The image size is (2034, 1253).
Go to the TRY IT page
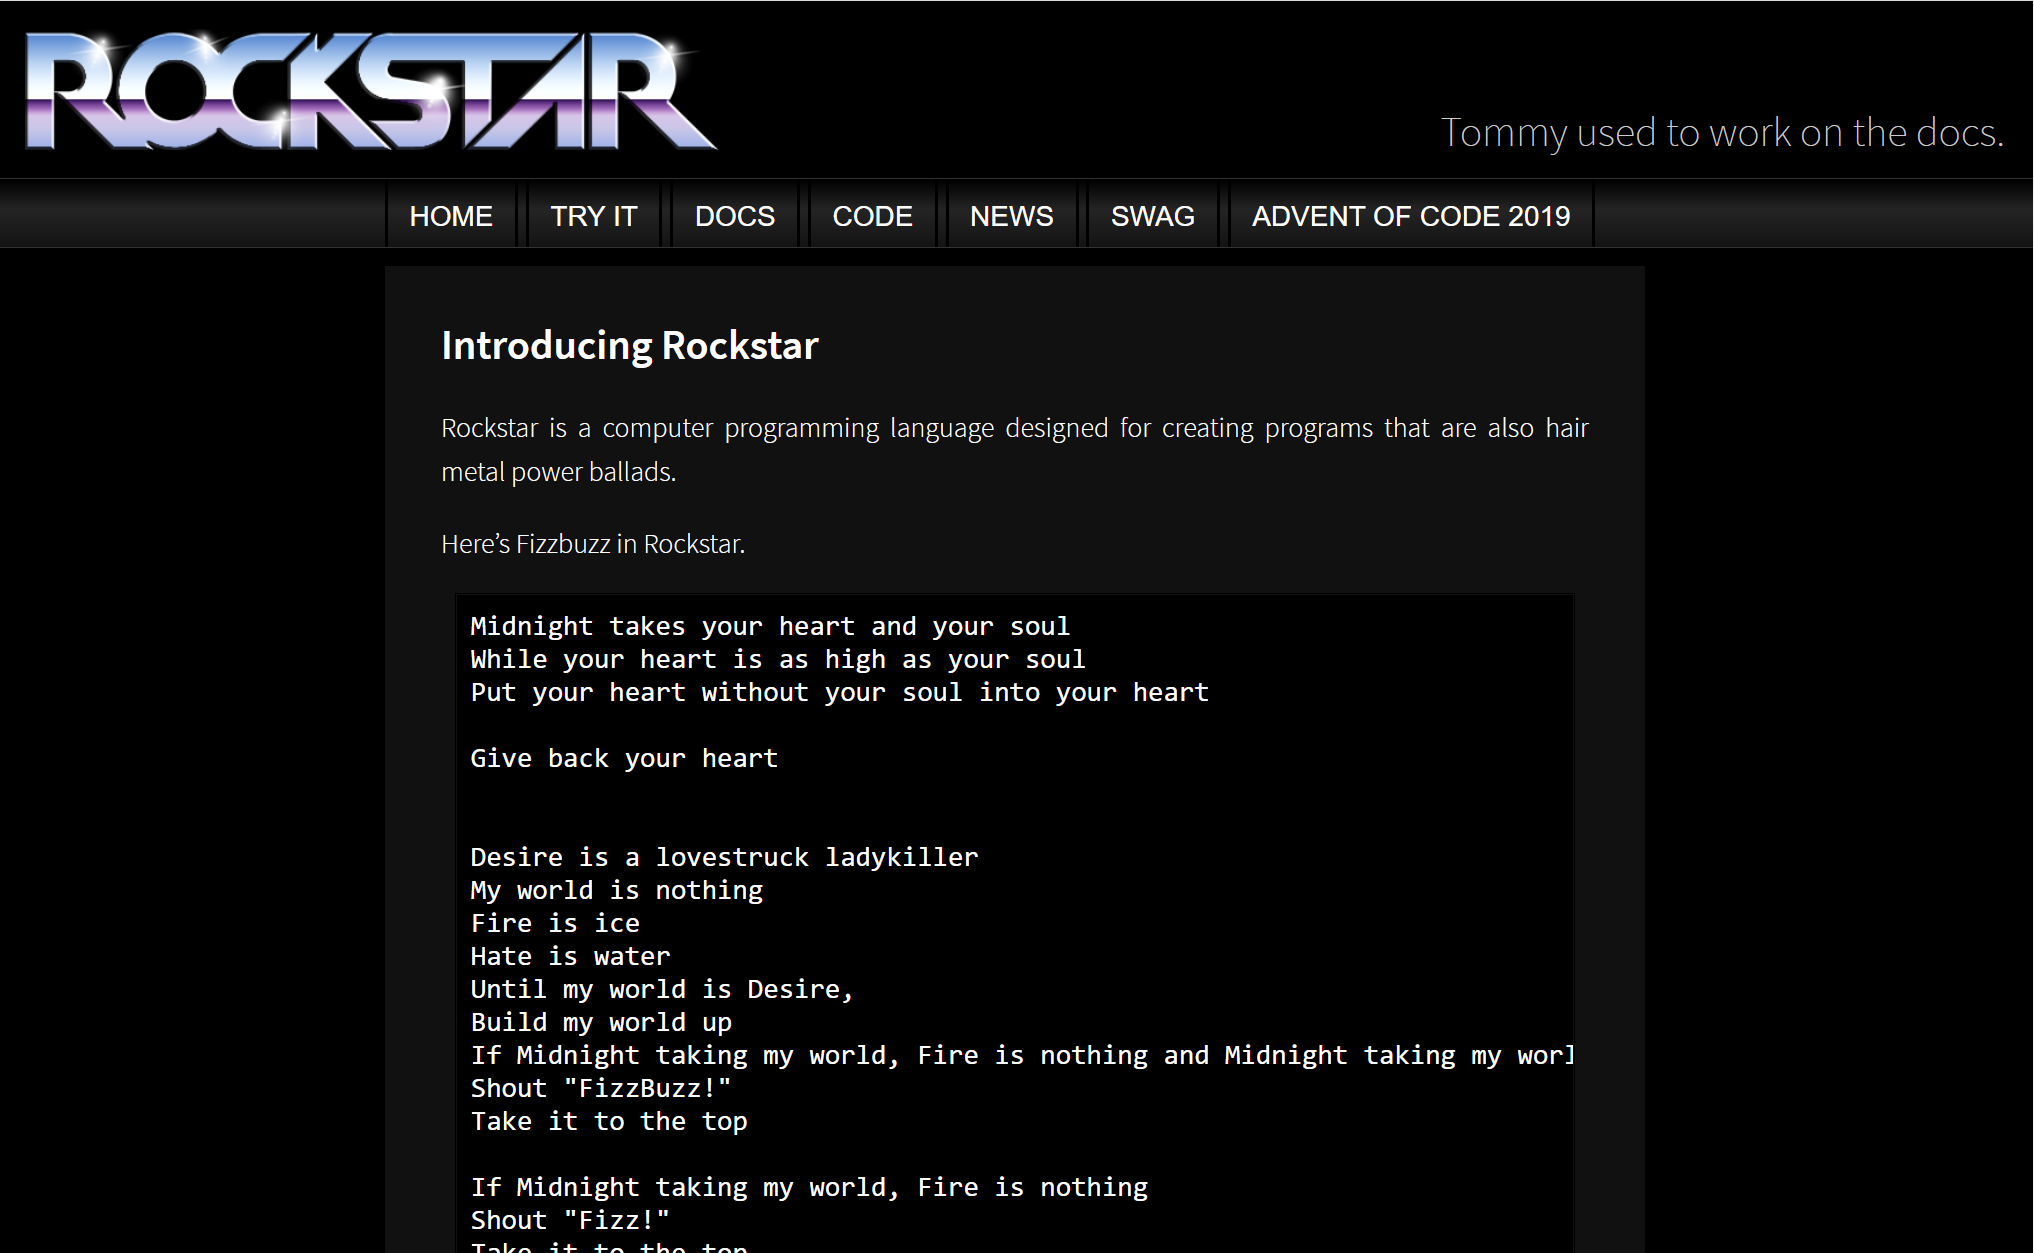click(593, 216)
